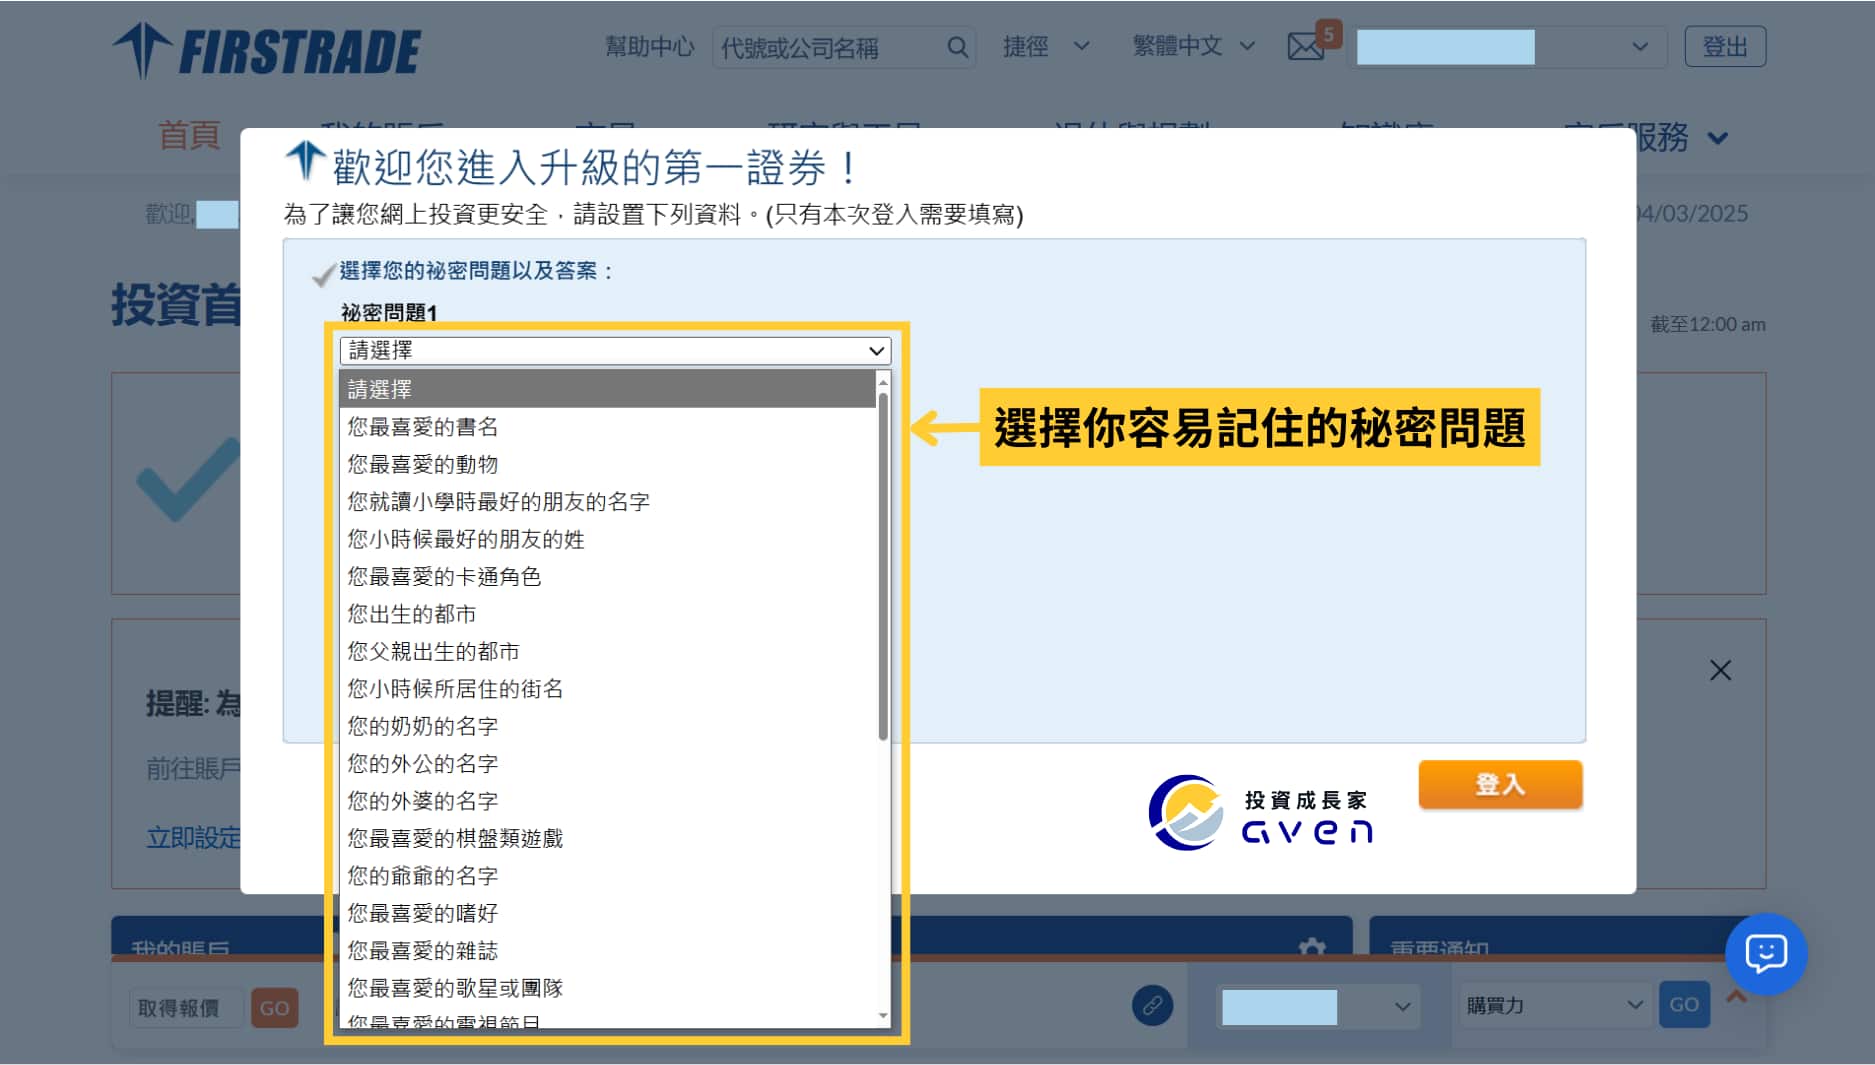Open the 購買力 dropdown
The height and width of the screenshot is (1065, 1875).
tap(1552, 1006)
